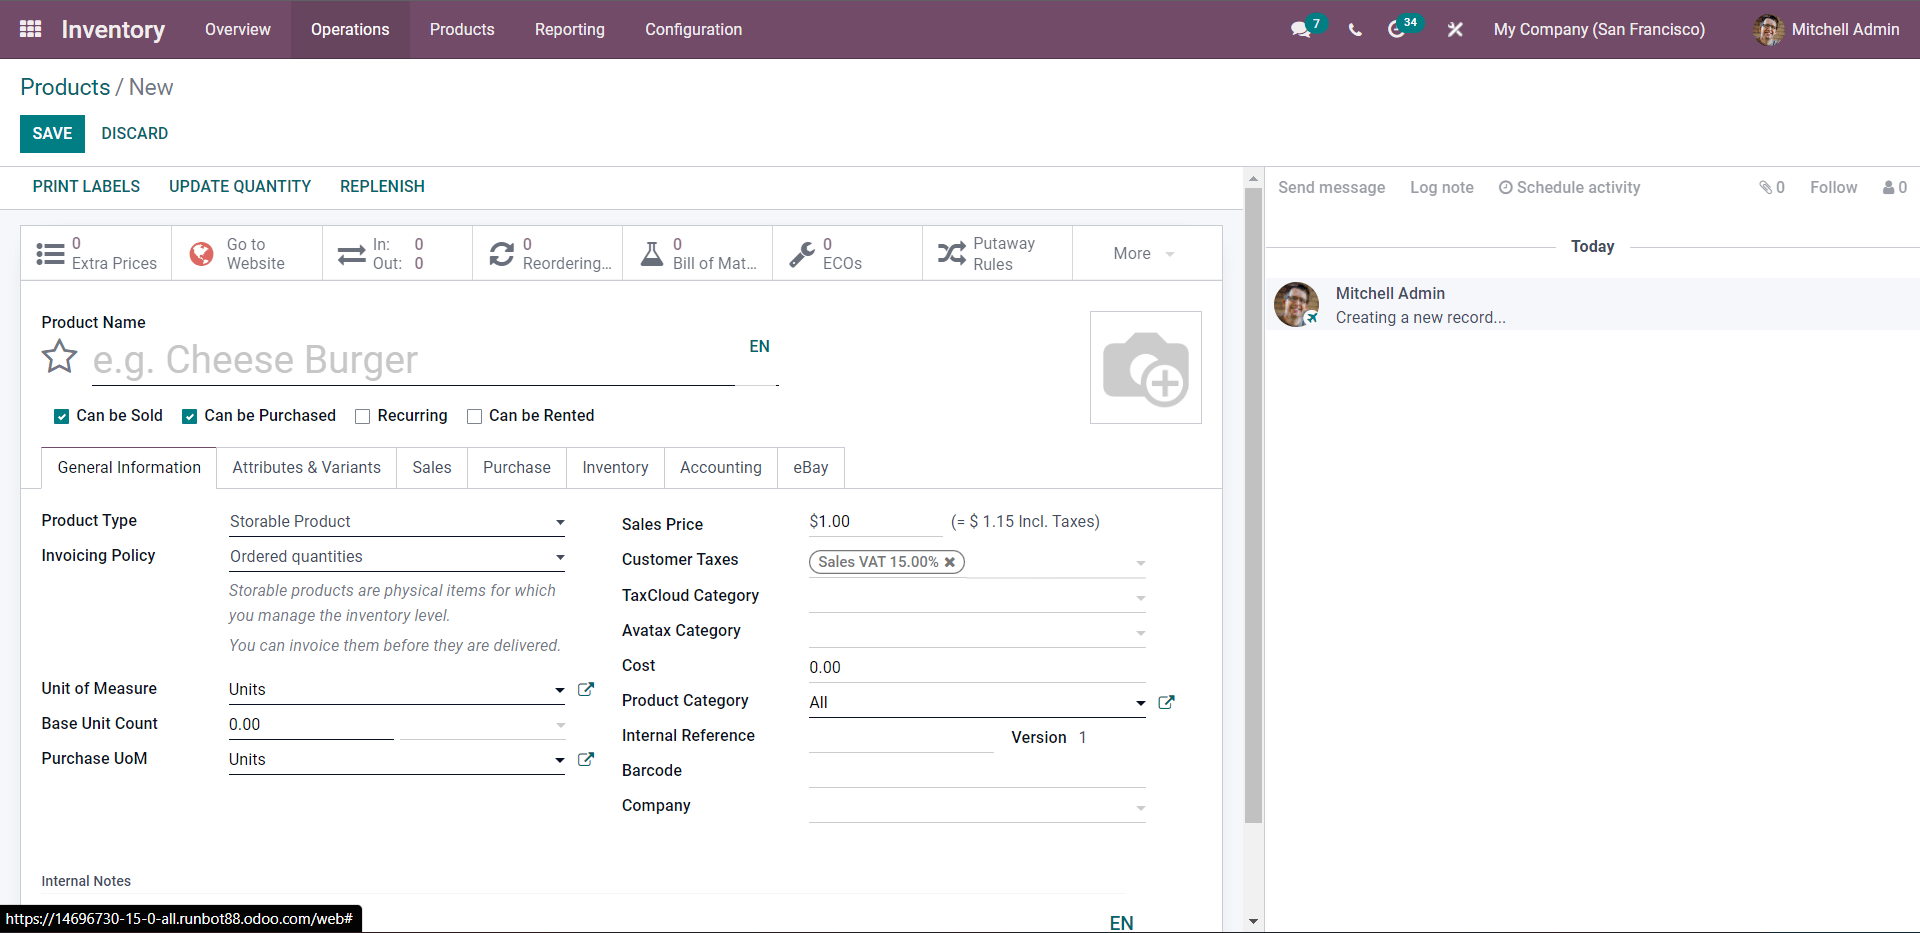Click the Product Name input field
The width and height of the screenshot is (1920, 933).
(414, 360)
